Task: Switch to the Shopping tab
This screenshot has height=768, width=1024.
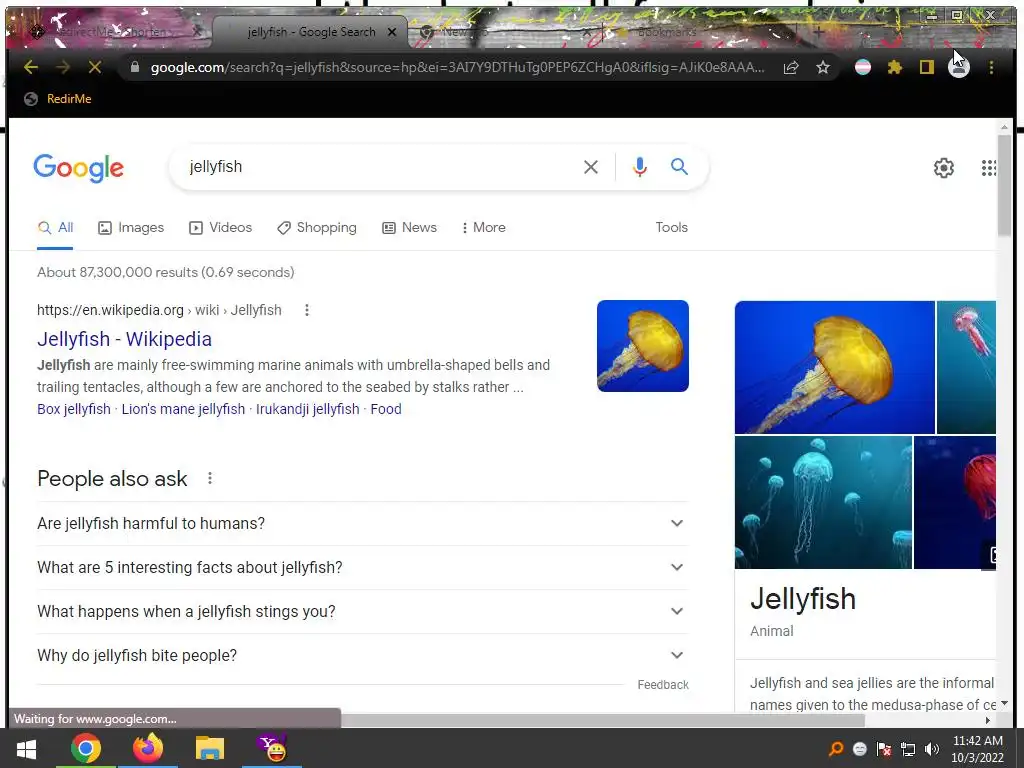Action: (x=317, y=227)
